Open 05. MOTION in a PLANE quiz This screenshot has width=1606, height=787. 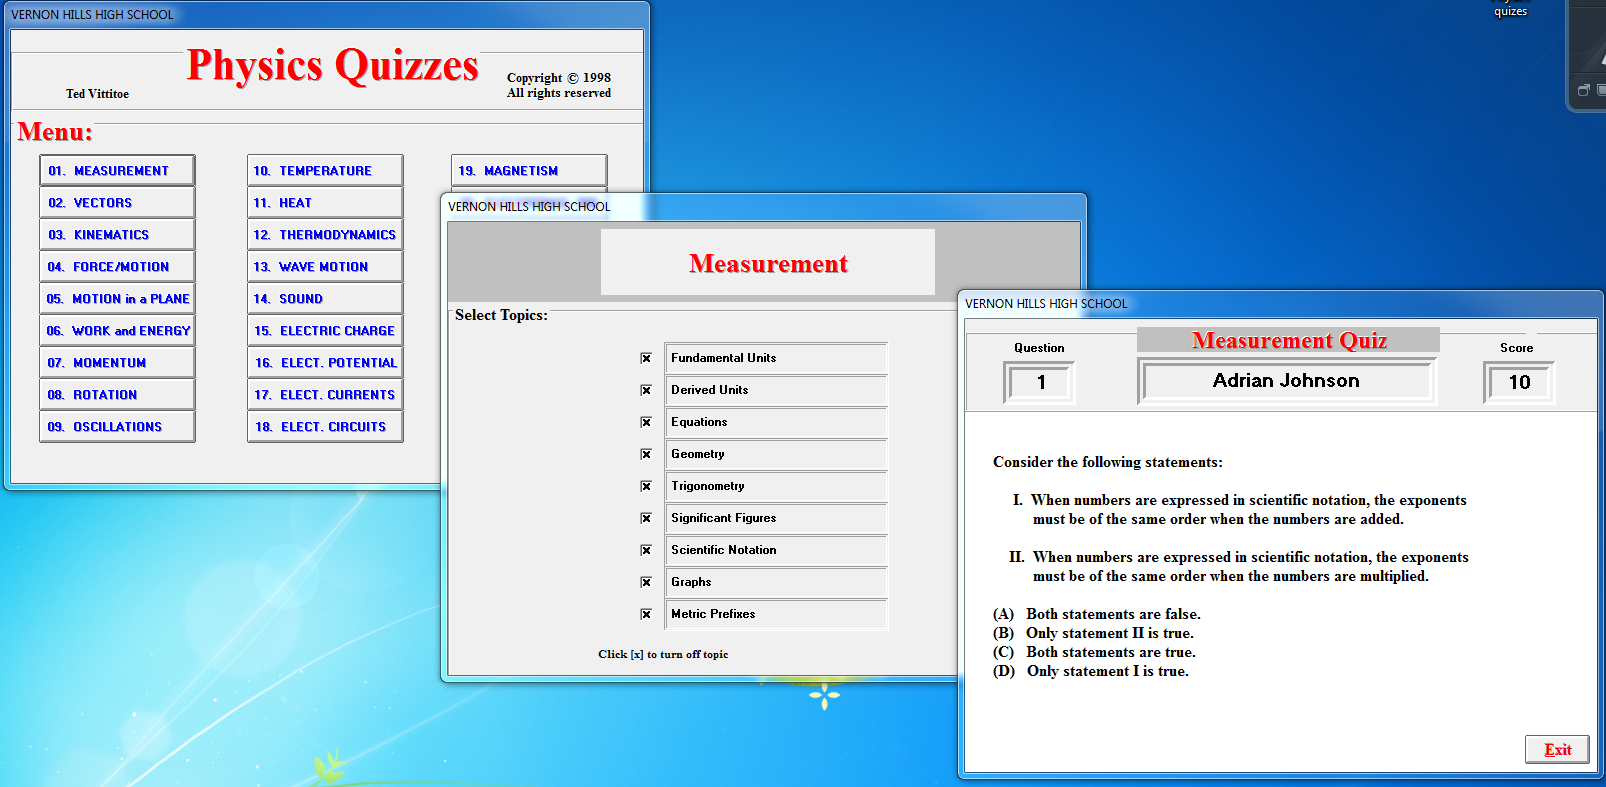point(117,299)
